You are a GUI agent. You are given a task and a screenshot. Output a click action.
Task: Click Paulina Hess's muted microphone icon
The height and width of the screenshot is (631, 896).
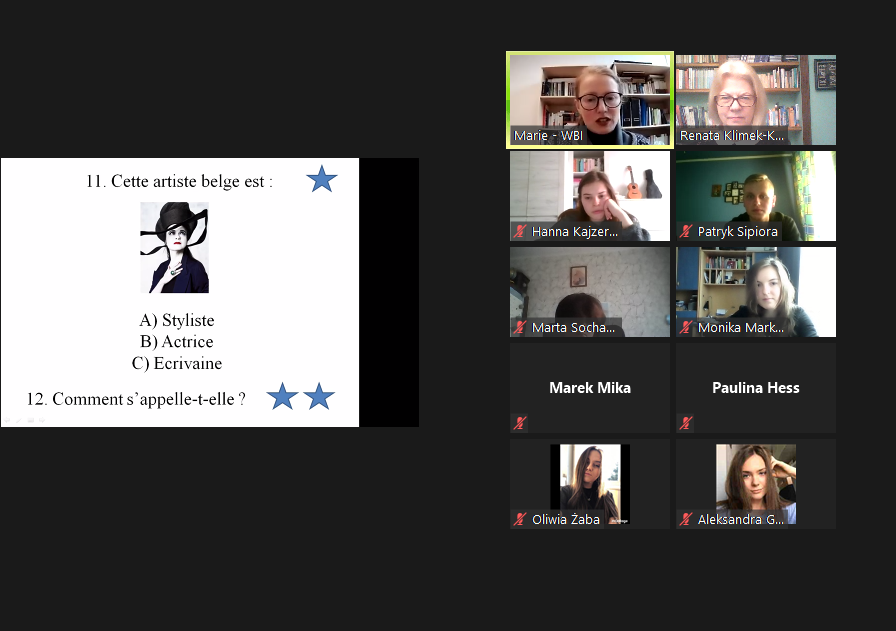[686, 423]
